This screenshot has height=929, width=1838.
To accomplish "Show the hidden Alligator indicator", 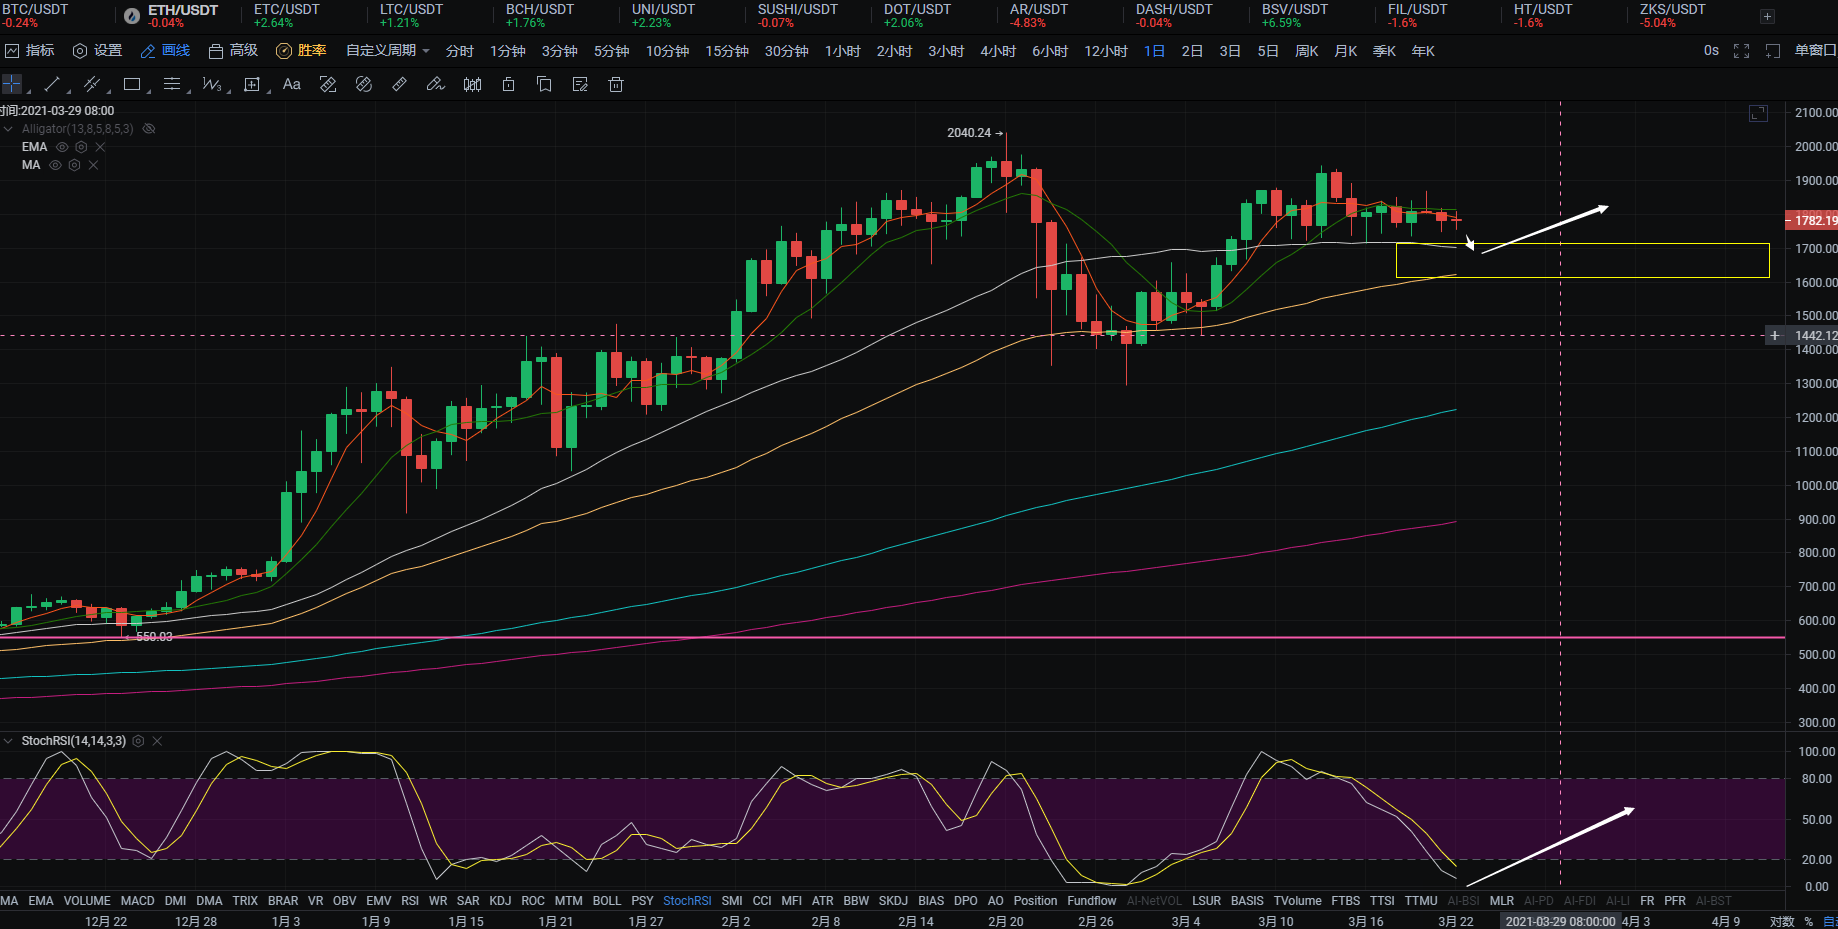I will point(149,129).
